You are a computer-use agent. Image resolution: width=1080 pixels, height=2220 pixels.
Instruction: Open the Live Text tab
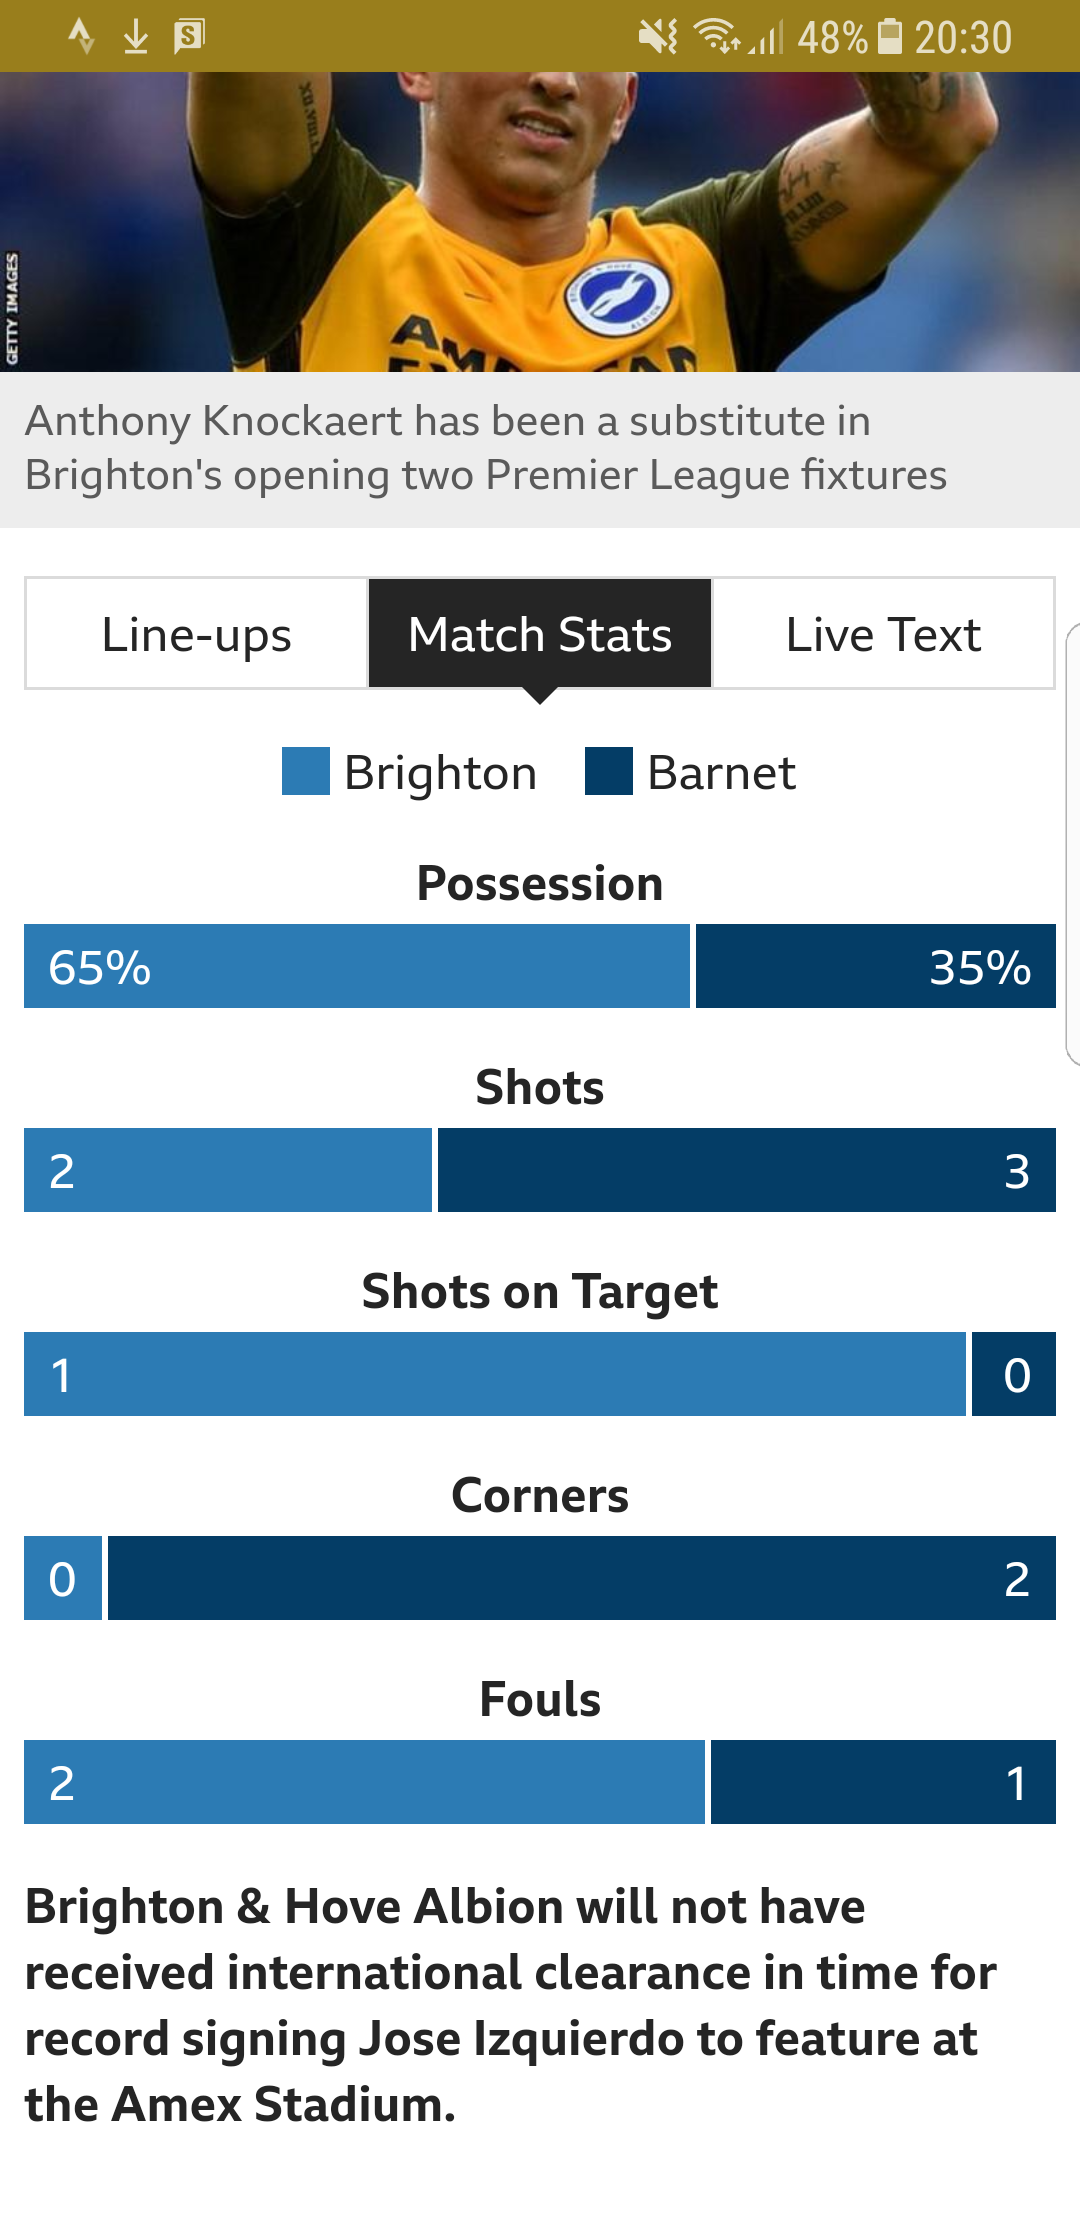[883, 634]
